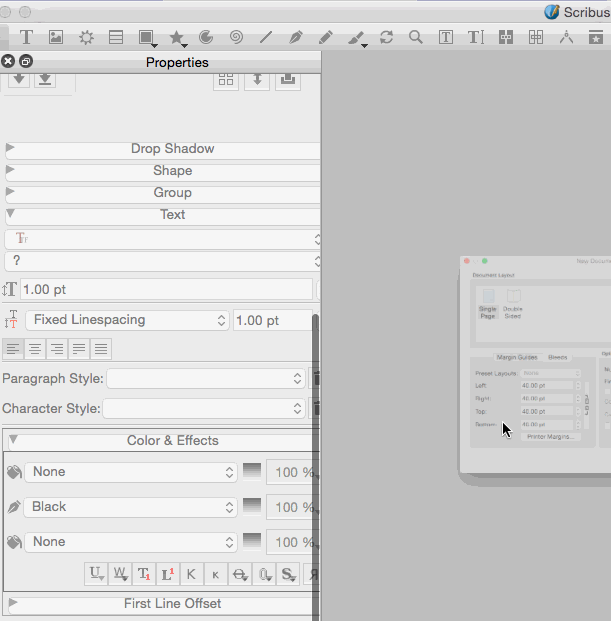611x621 pixels.
Task: Open the Paragraph Style dropdown
Action: point(205,379)
